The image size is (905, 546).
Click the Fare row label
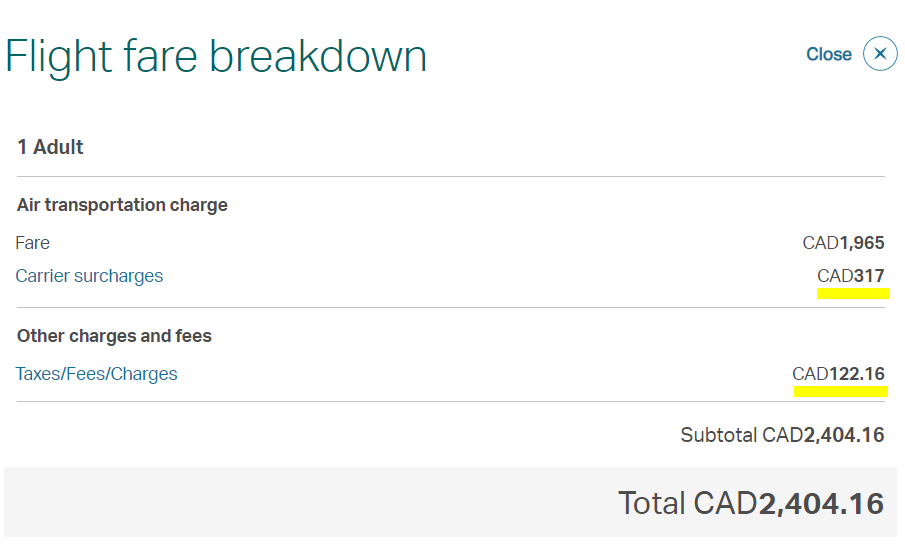[x=33, y=243]
